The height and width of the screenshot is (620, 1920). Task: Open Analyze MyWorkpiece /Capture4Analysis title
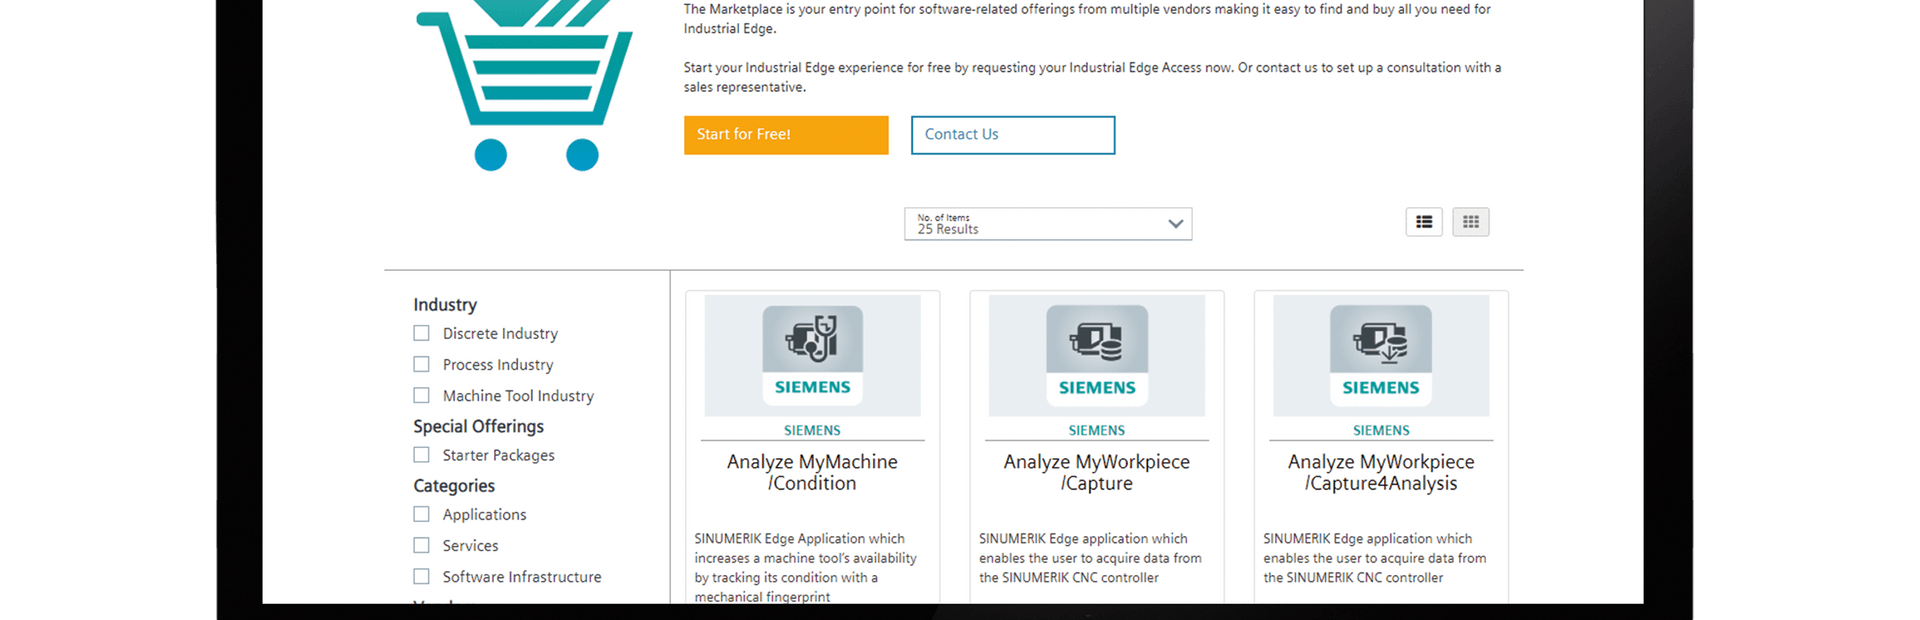coord(1381,472)
